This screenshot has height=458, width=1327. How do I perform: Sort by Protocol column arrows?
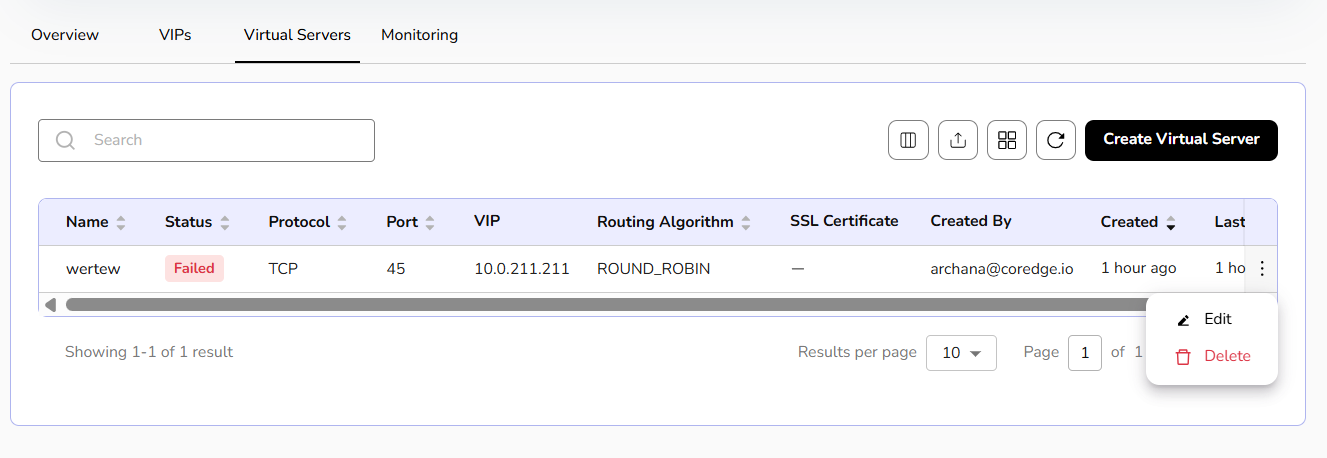click(342, 223)
